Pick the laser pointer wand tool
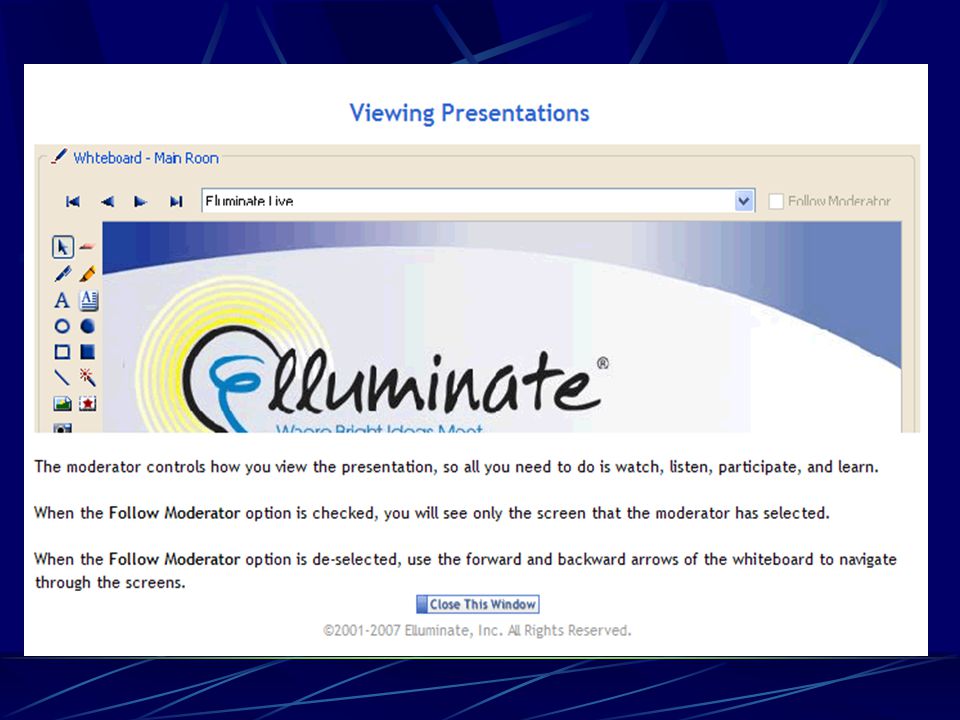 [88, 377]
